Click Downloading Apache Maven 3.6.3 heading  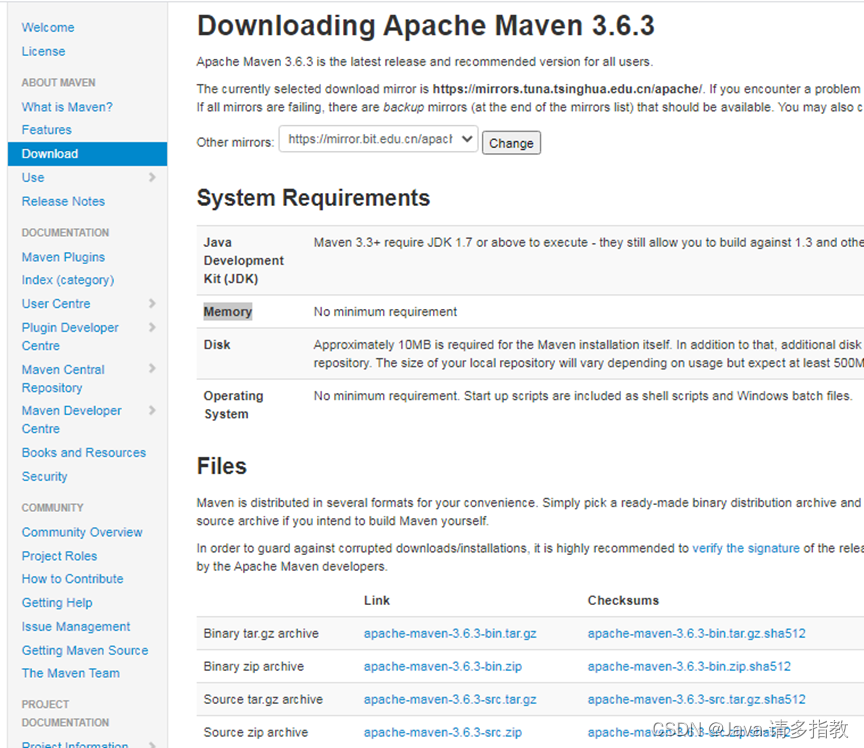point(426,25)
